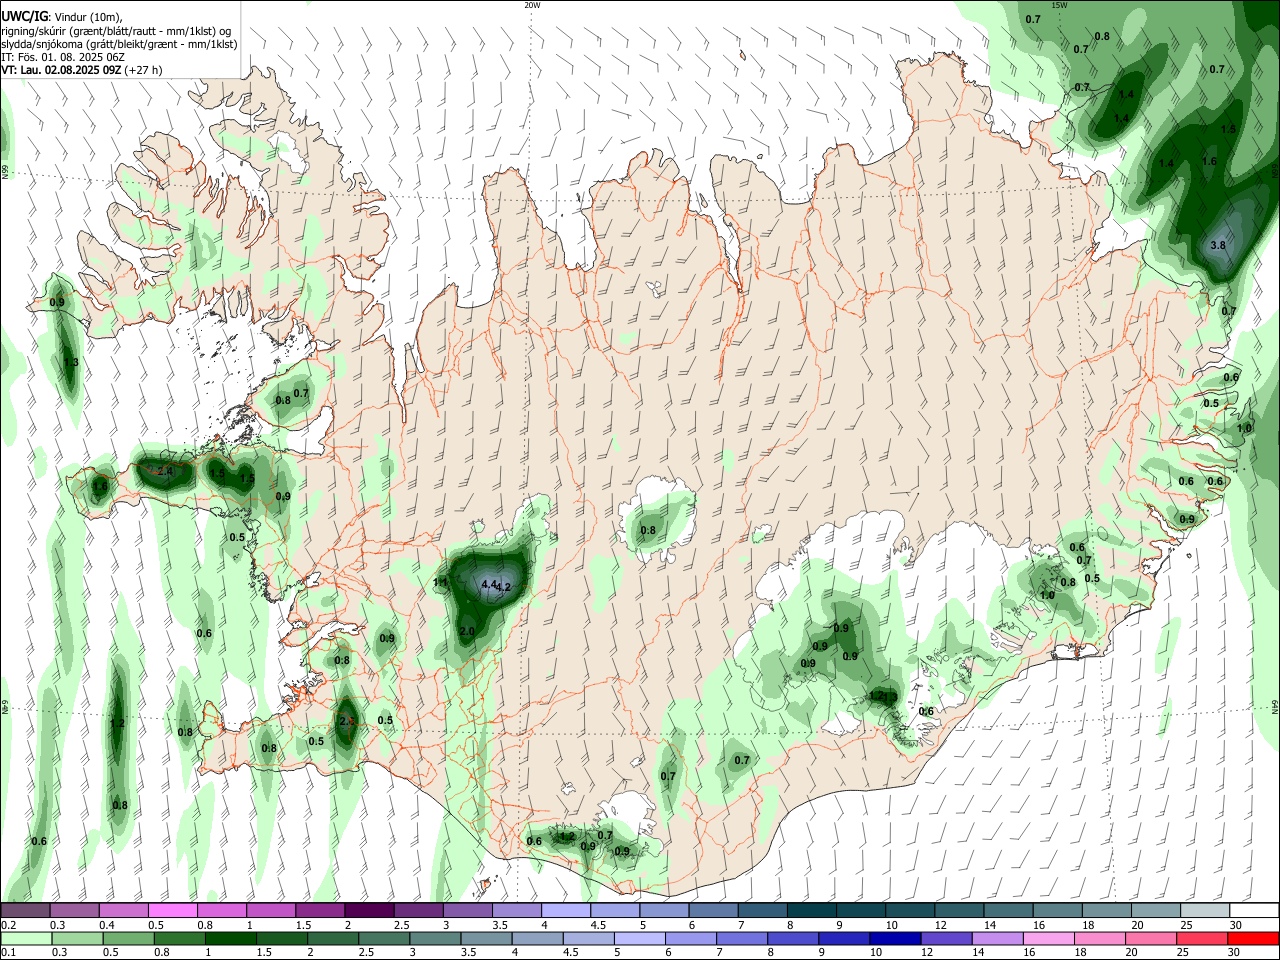Click the 3.8 precipitation value off the northeast coast
This screenshot has width=1280, height=960.
[1218, 245]
